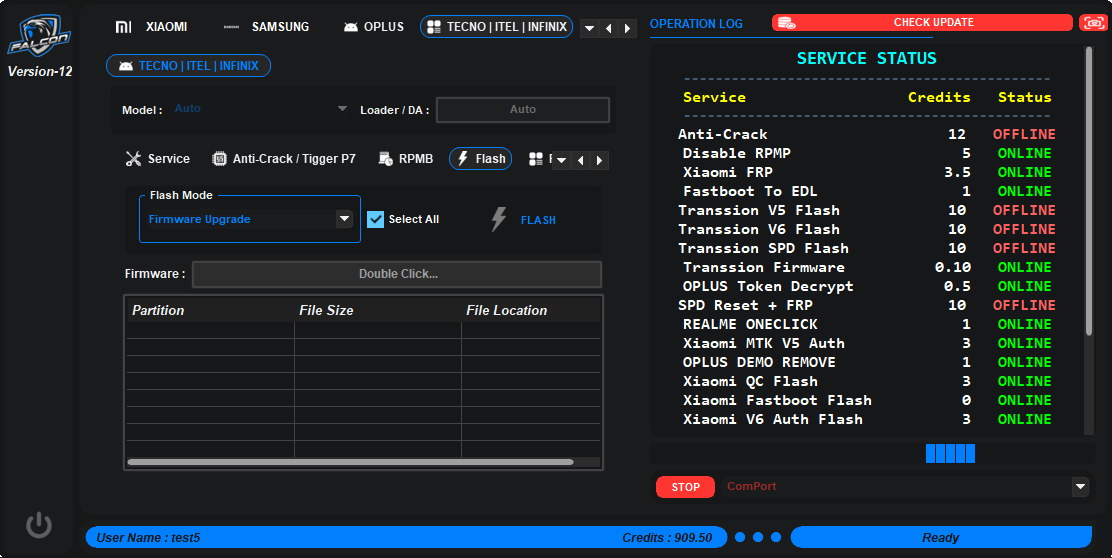Select the TECNO | ITEL | INFINIX top tab
This screenshot has width=1112, height=558.
coord(496,27)
